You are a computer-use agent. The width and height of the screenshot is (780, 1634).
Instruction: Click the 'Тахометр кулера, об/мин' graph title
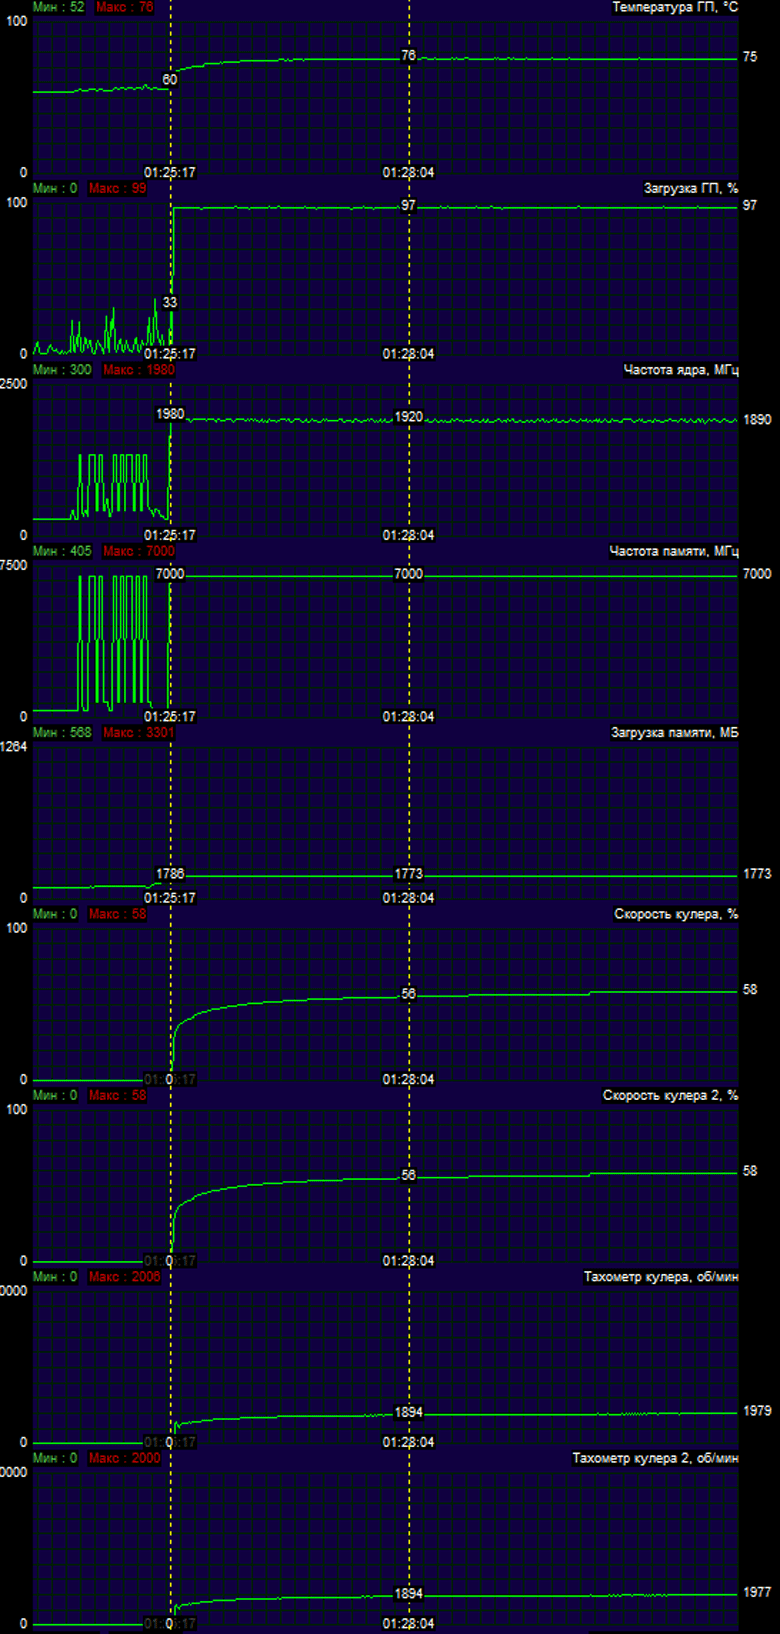click(x=661, y=1277)
